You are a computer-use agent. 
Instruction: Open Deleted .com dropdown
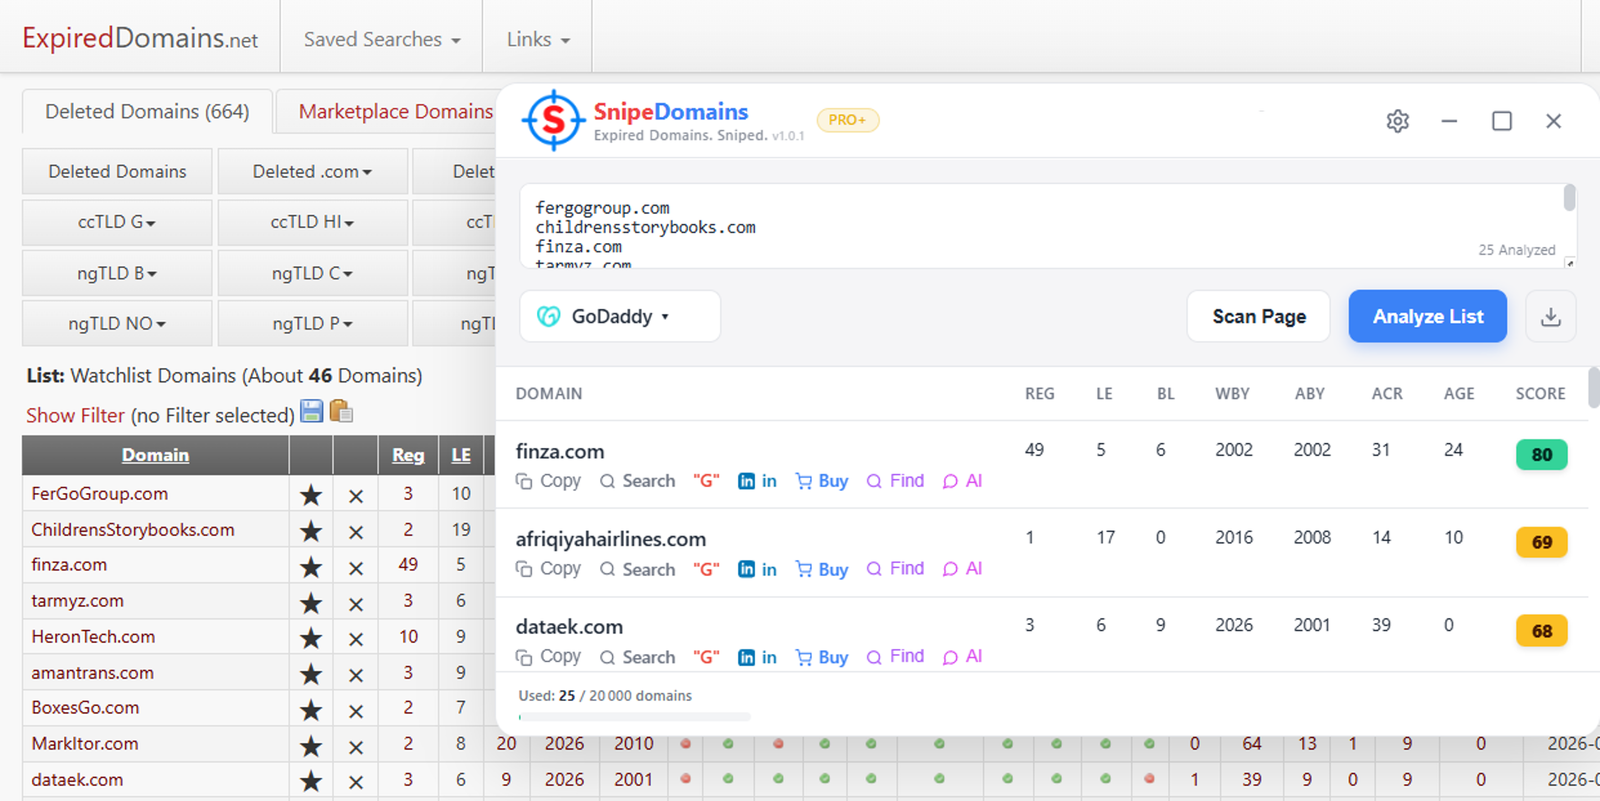point(313,171)
